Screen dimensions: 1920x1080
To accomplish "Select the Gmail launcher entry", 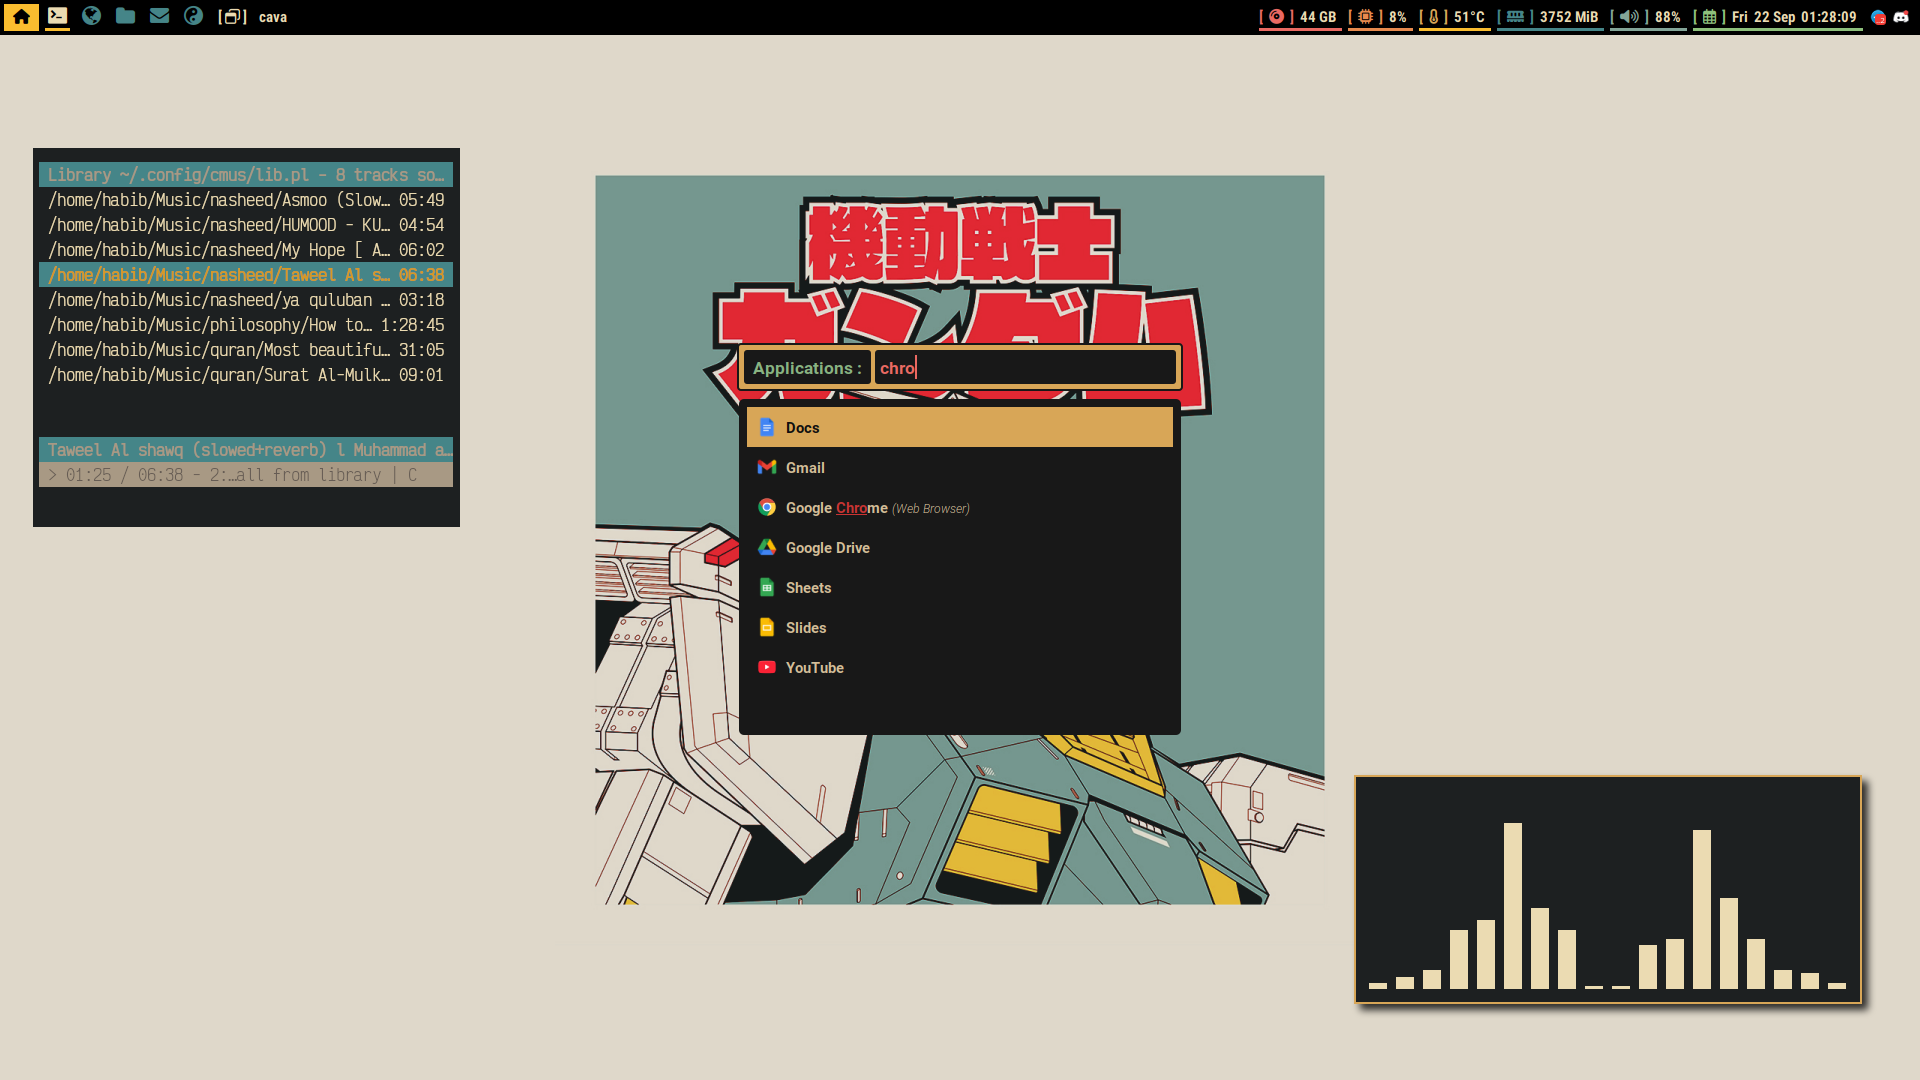I will [960, 467].
